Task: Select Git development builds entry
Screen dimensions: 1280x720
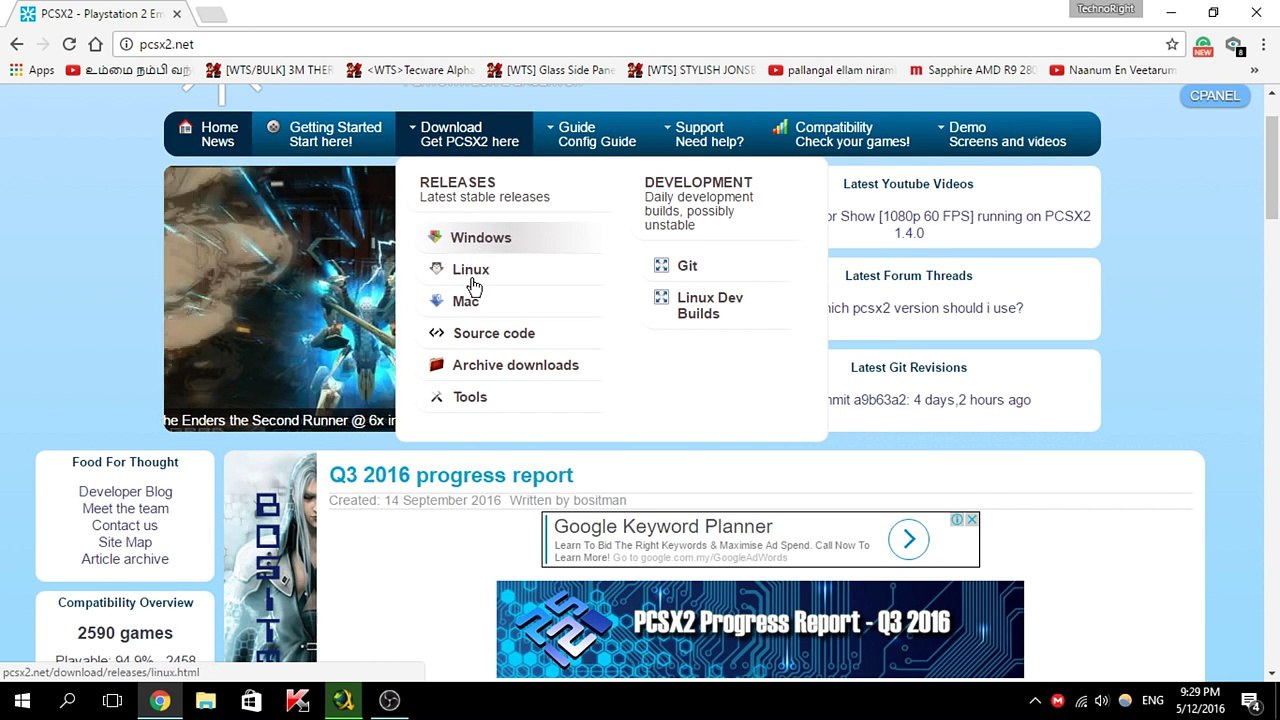Action: point(687,265)
